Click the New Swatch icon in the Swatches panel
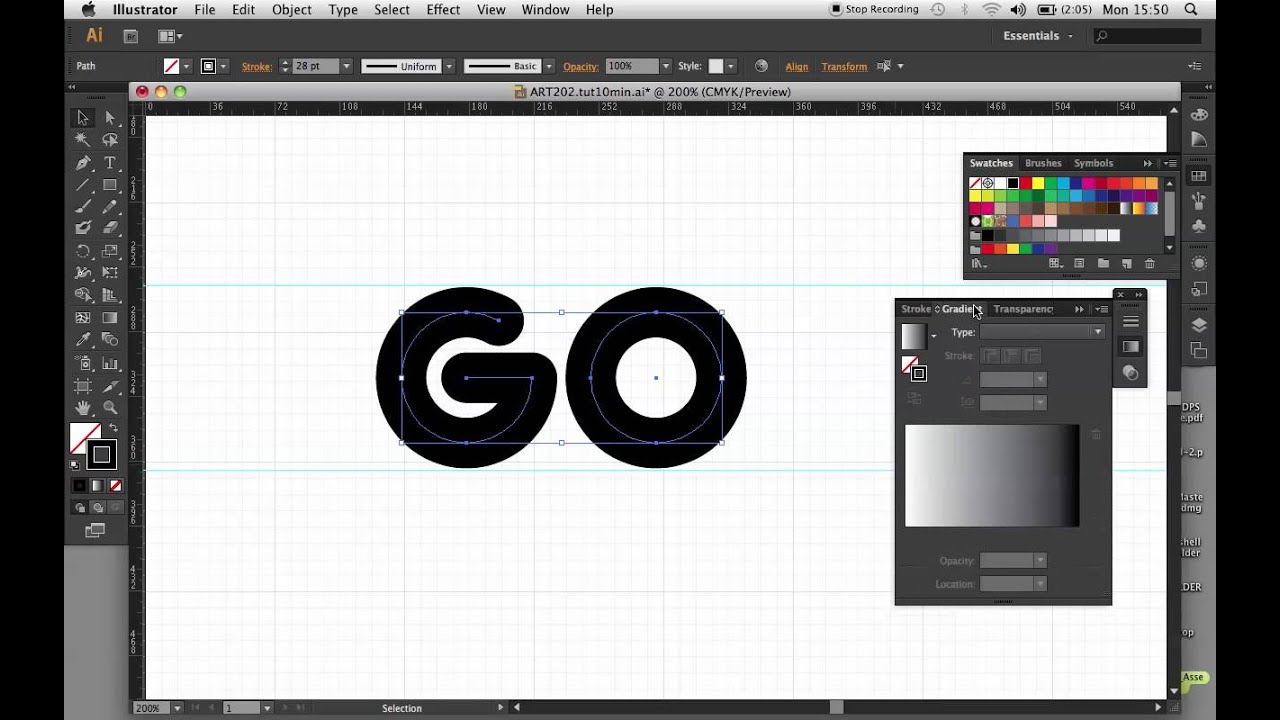 click(x=1127, y=264)
